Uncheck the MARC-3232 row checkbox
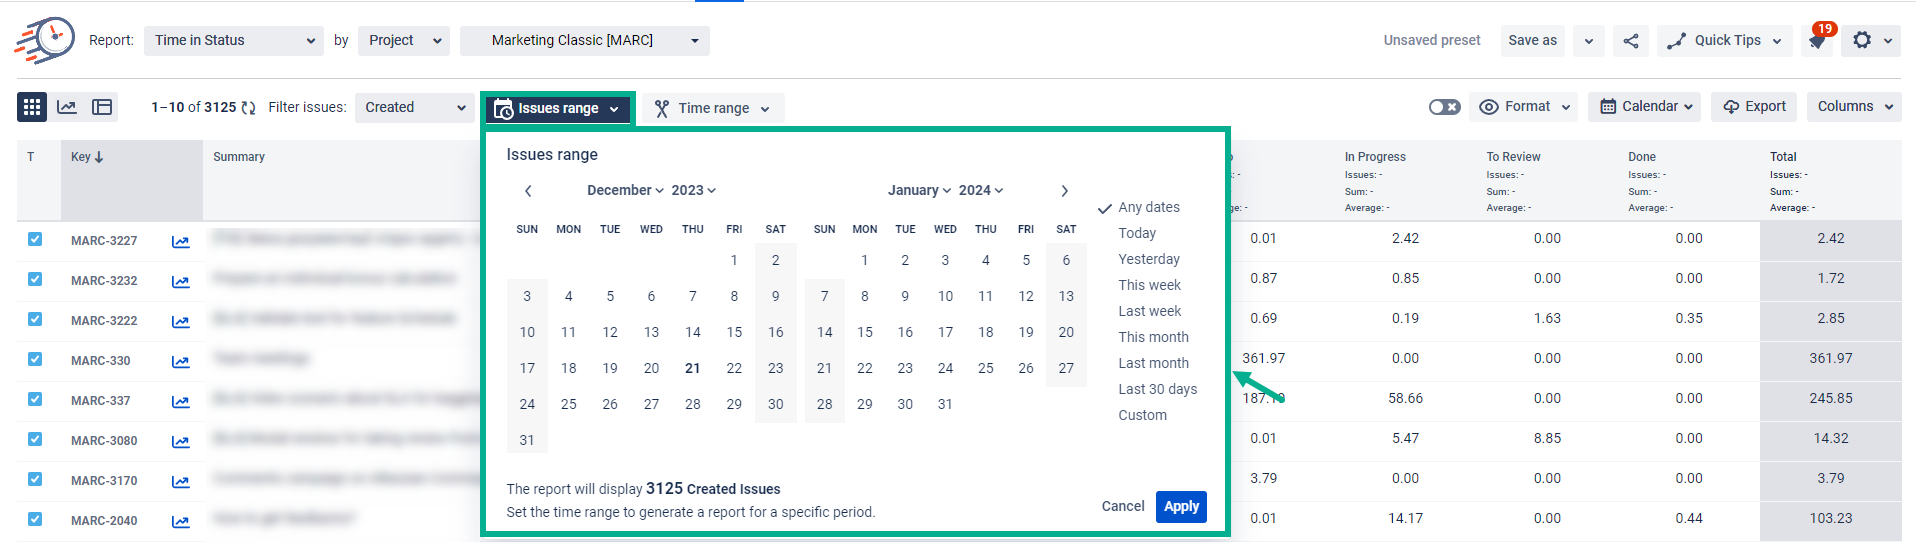 35,279
